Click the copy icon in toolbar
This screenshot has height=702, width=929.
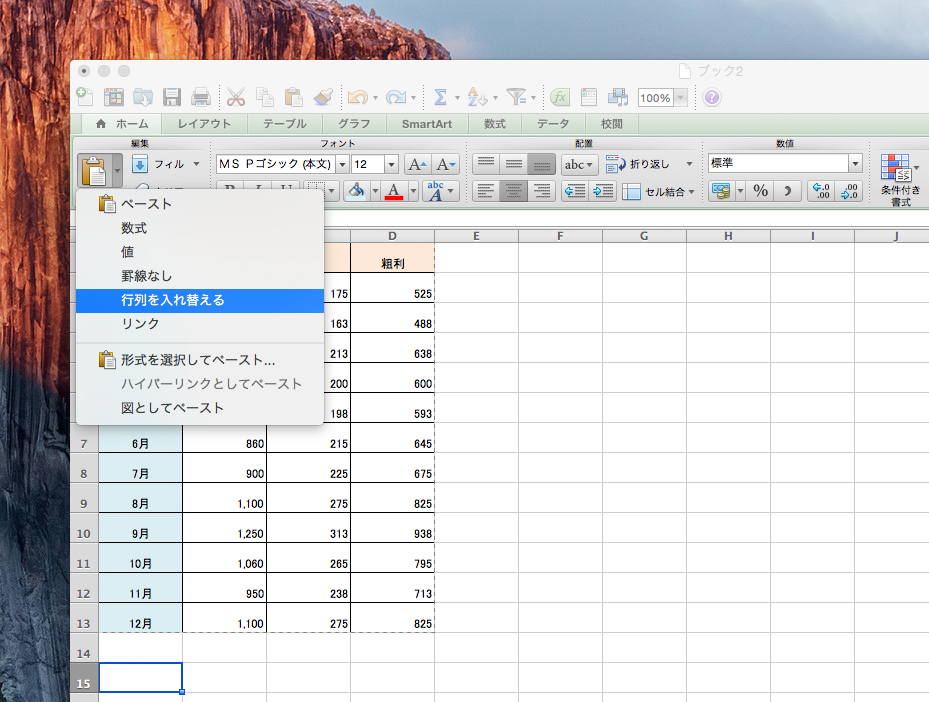tap(265, 97)
